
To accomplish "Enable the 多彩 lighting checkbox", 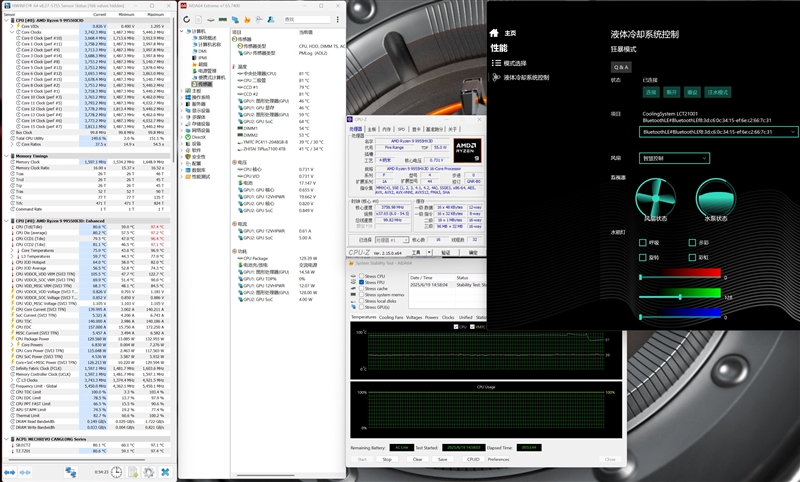I will pos(692,241).
